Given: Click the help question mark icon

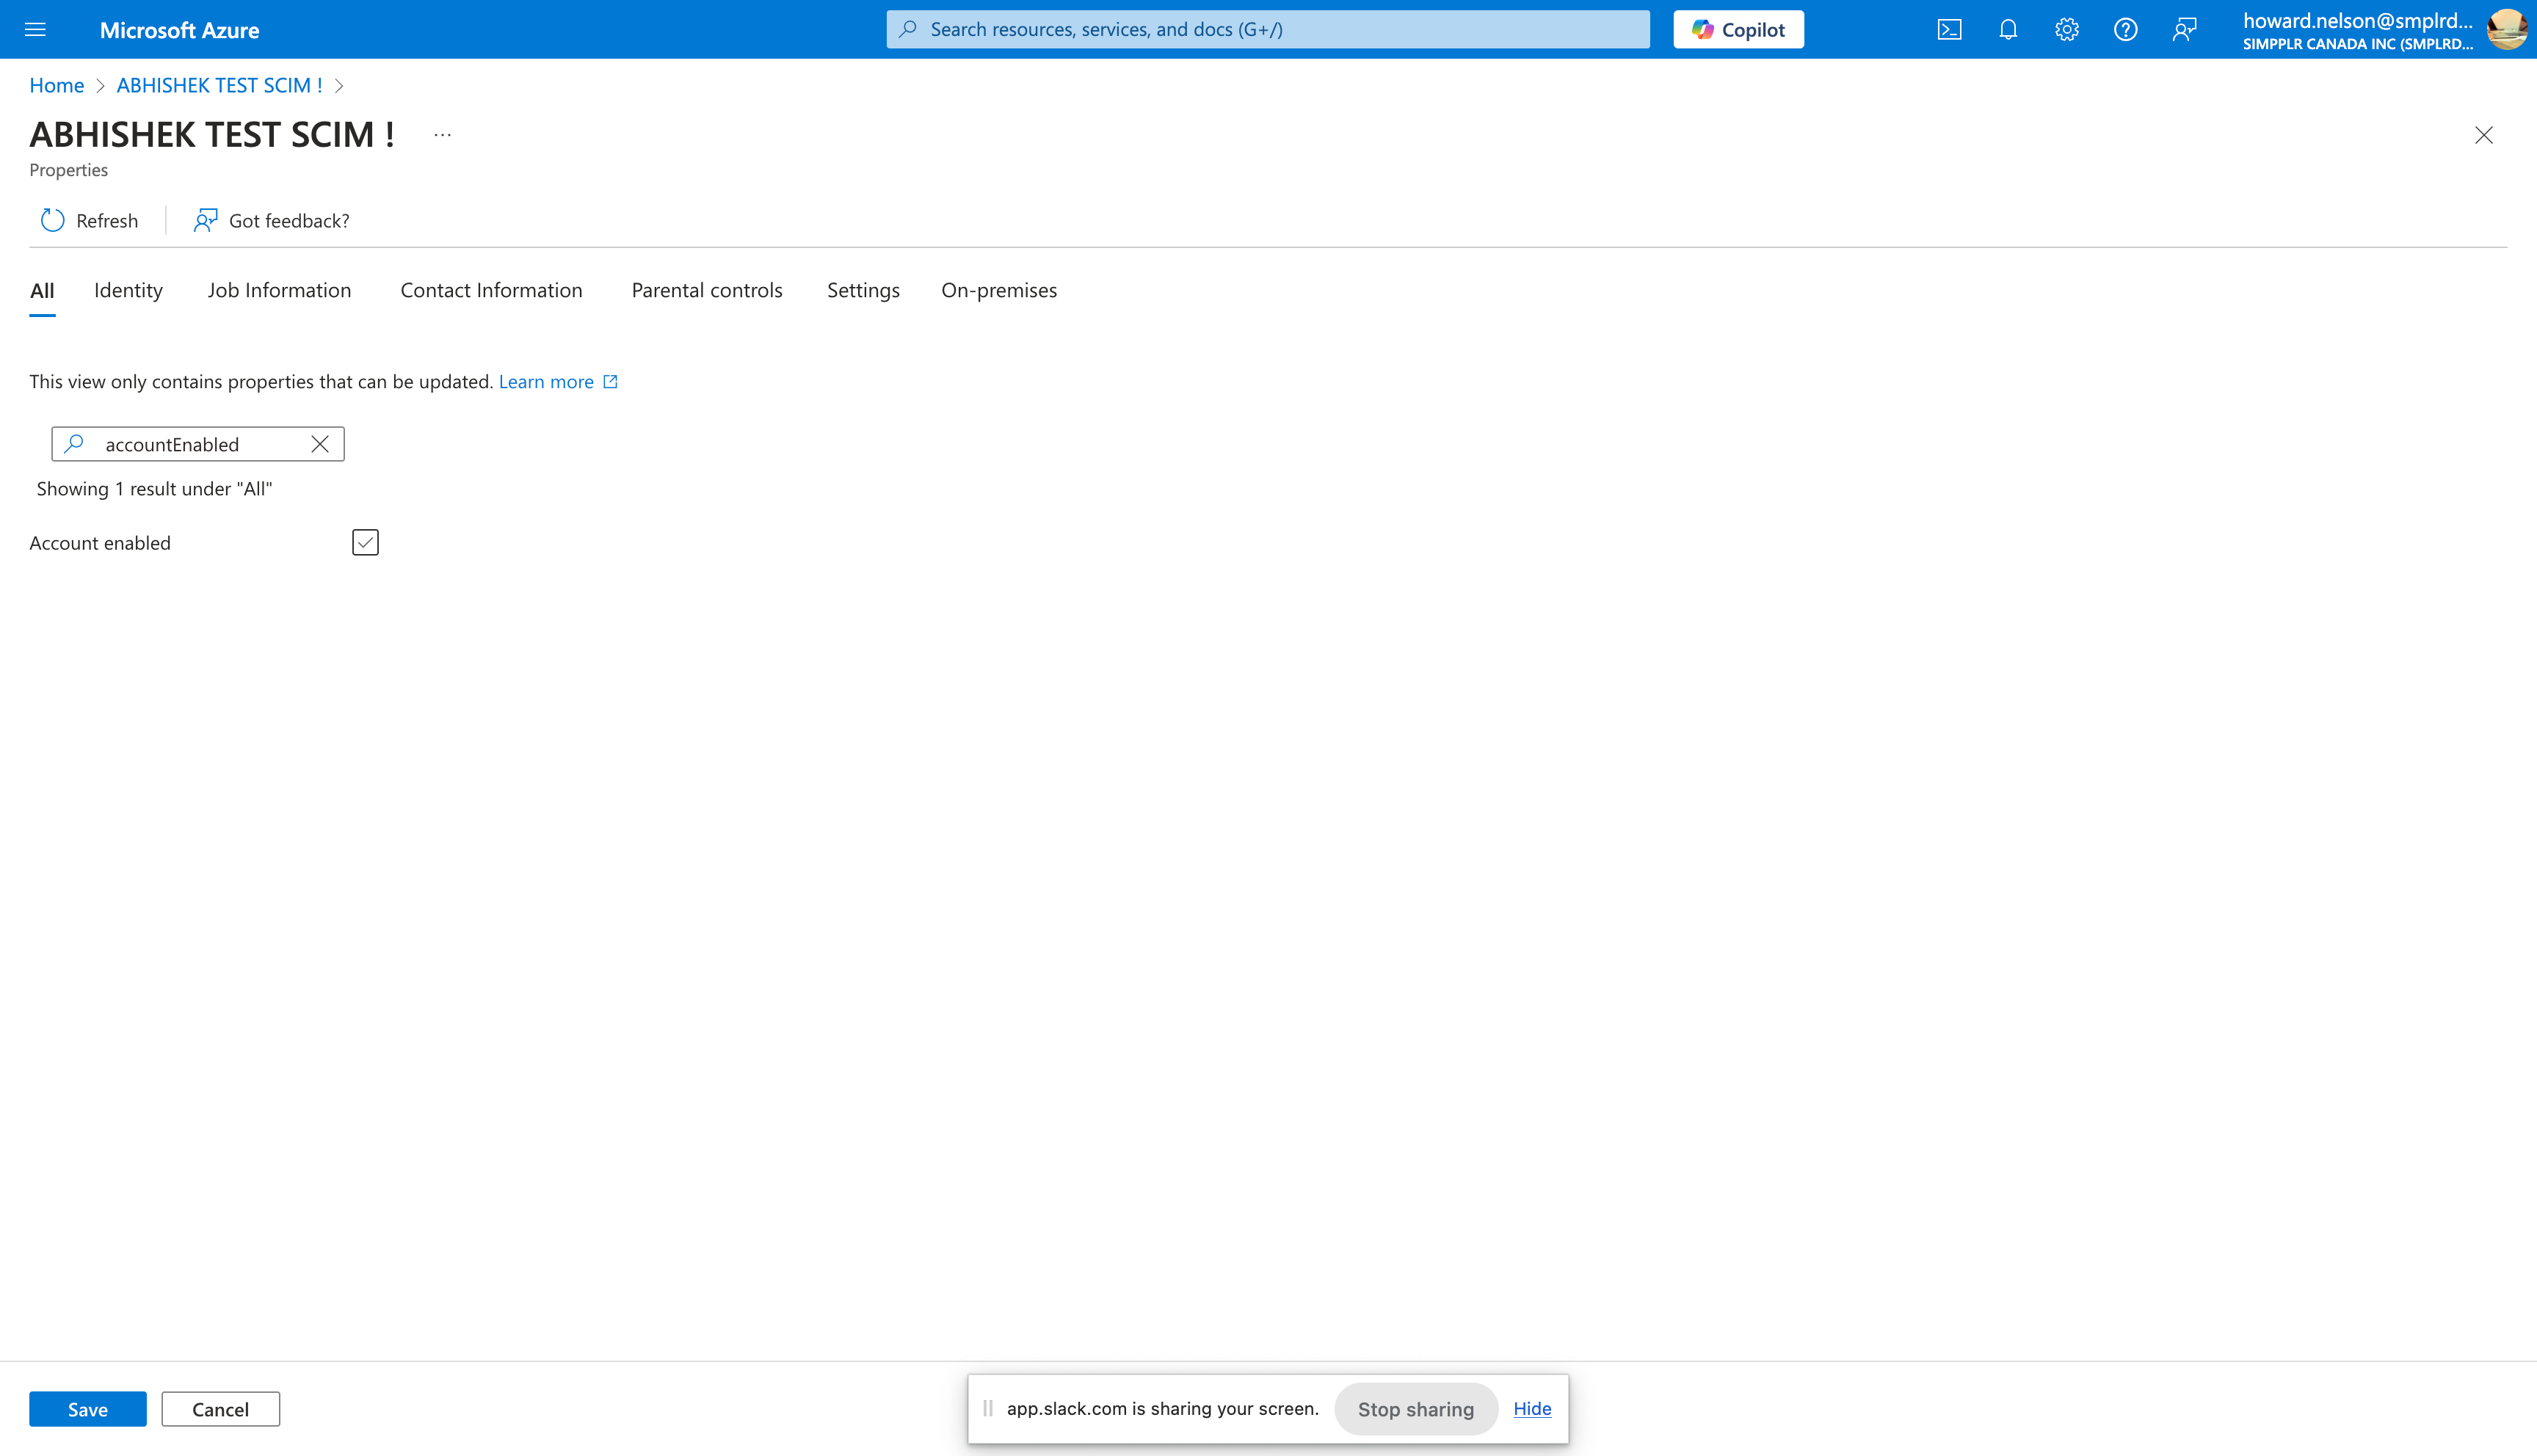Looking at the screenshot, I should pyautogui.click(x=2125, y=30).
